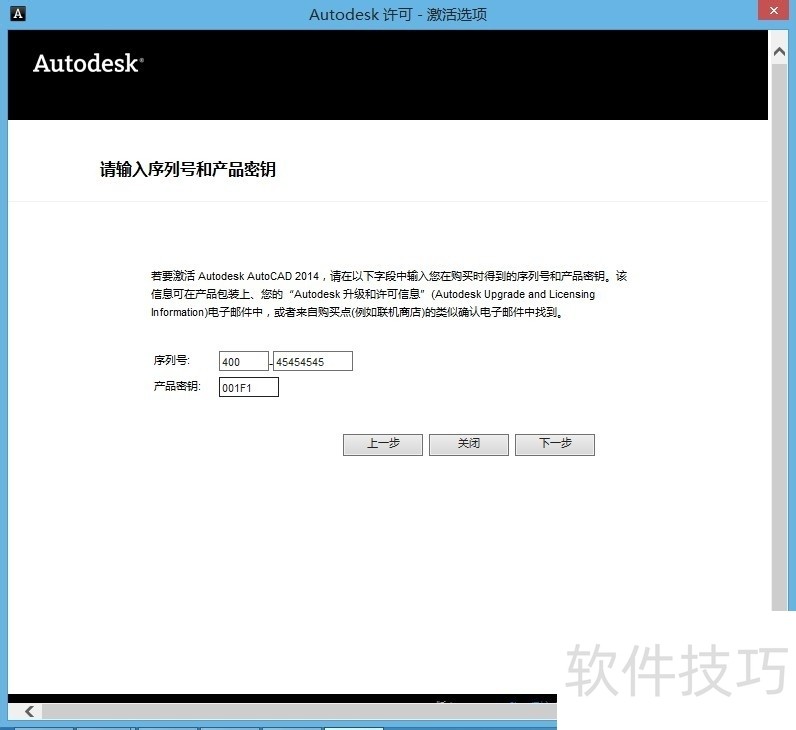Click the 下一步 (Next) button

[555, 445]
